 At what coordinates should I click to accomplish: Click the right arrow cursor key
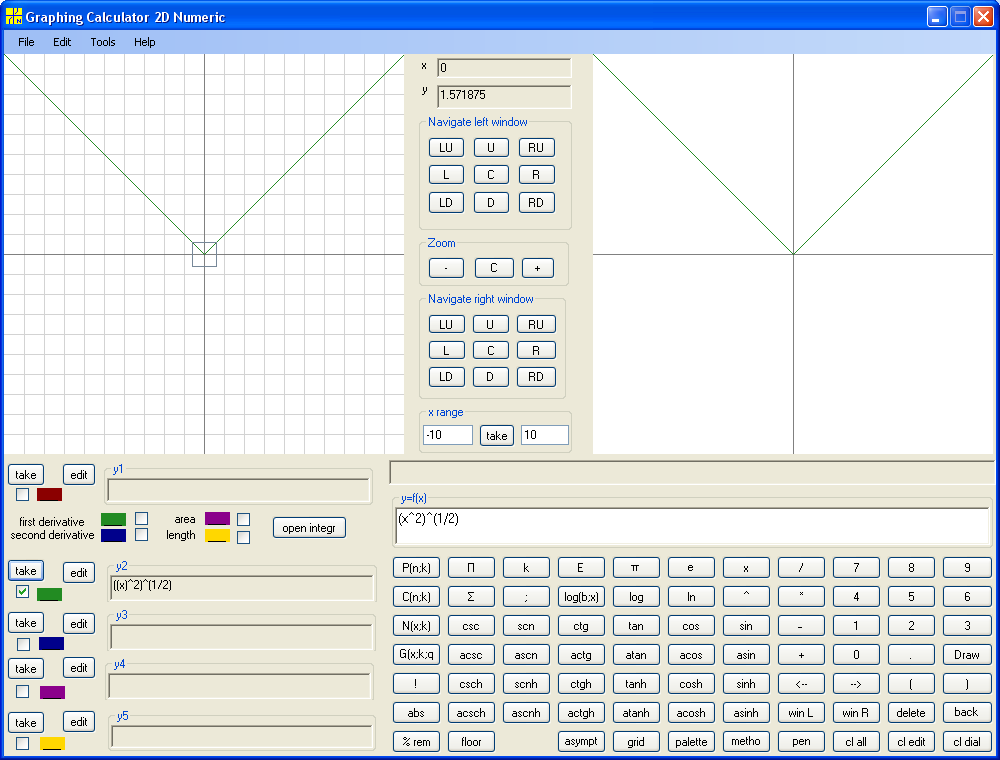(x=856, y=683)
